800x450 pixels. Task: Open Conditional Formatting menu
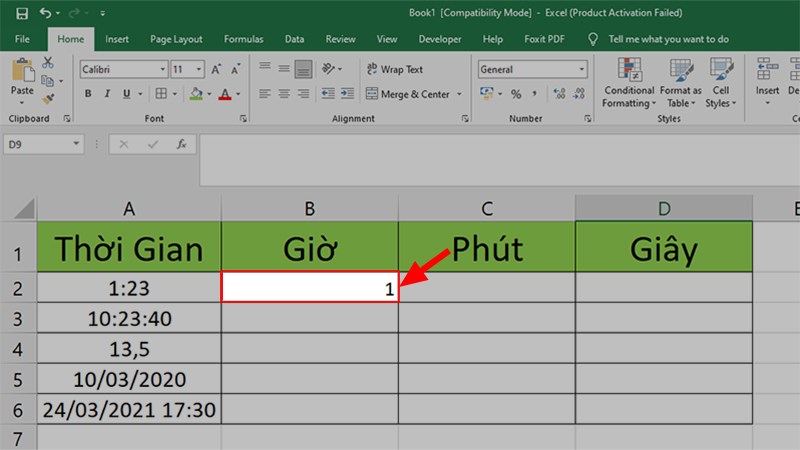pos(629,83)
